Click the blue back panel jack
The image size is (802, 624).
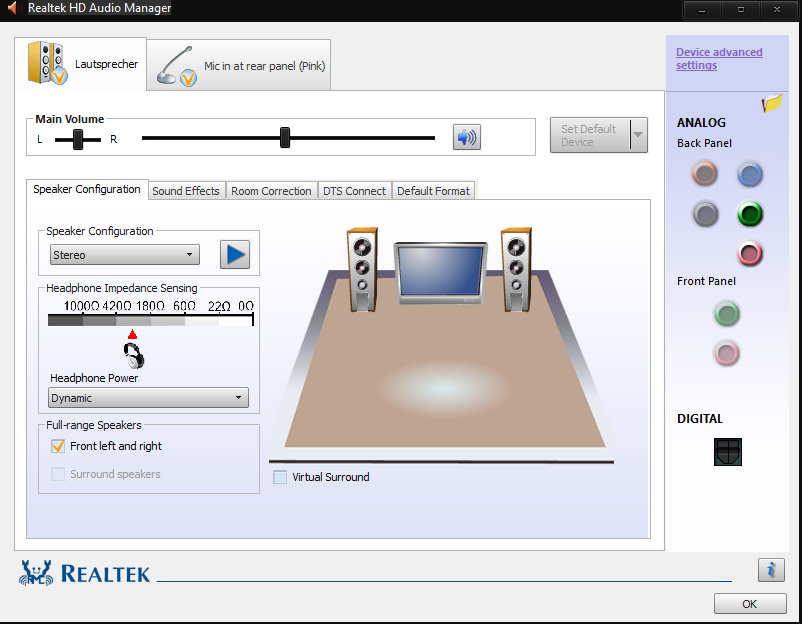coord(750,174)
